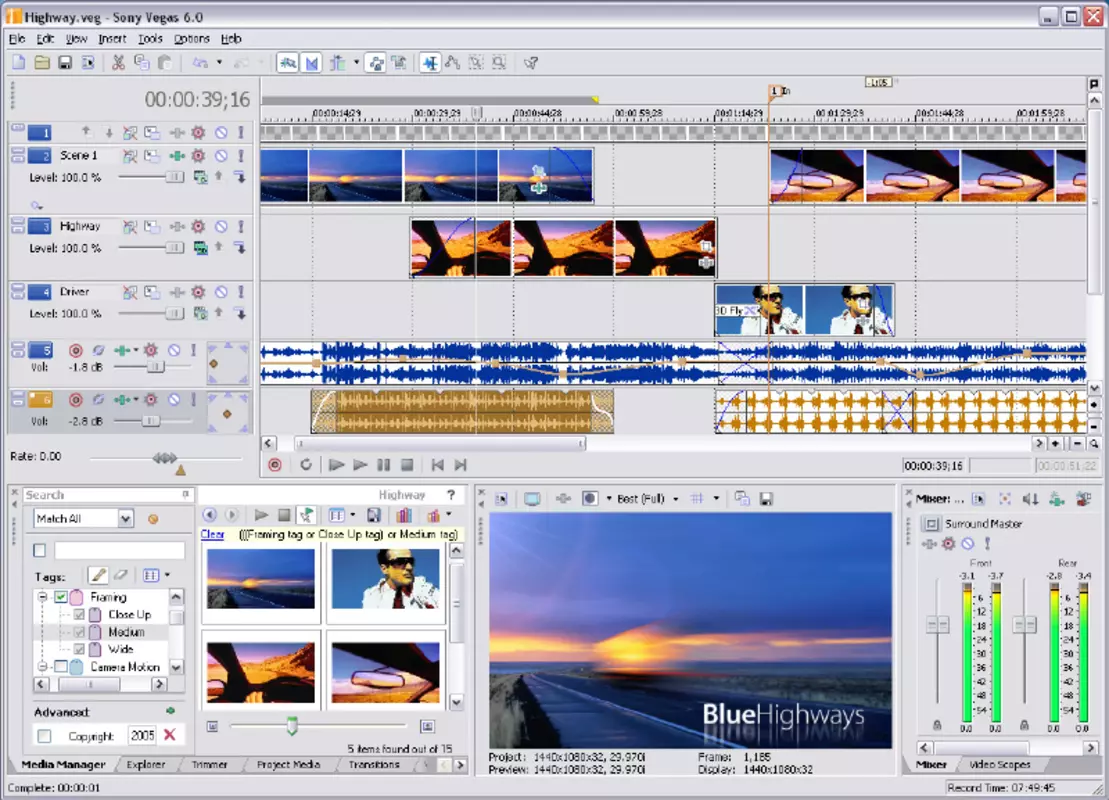Click the Clear search link
Viewport: 1109px width, 800px height.
212,535
